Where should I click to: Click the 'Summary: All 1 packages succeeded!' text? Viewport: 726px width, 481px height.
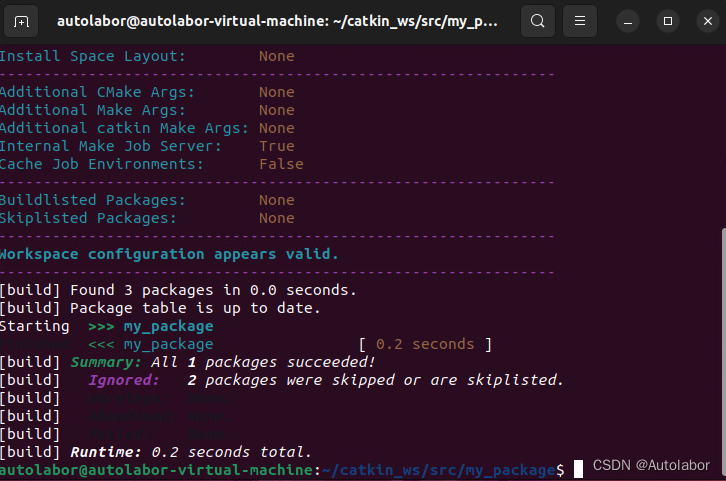(223, 362)
